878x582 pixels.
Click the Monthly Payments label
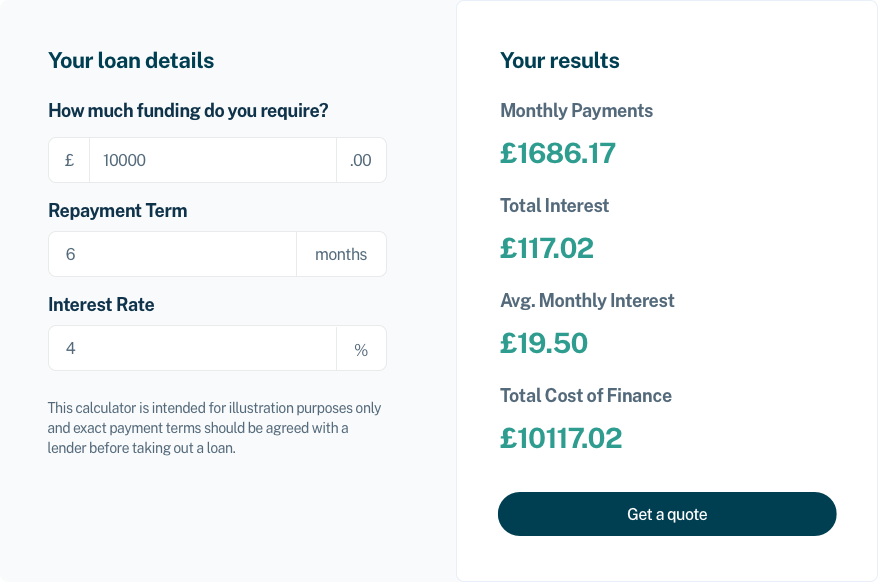[x=576, y=111]
